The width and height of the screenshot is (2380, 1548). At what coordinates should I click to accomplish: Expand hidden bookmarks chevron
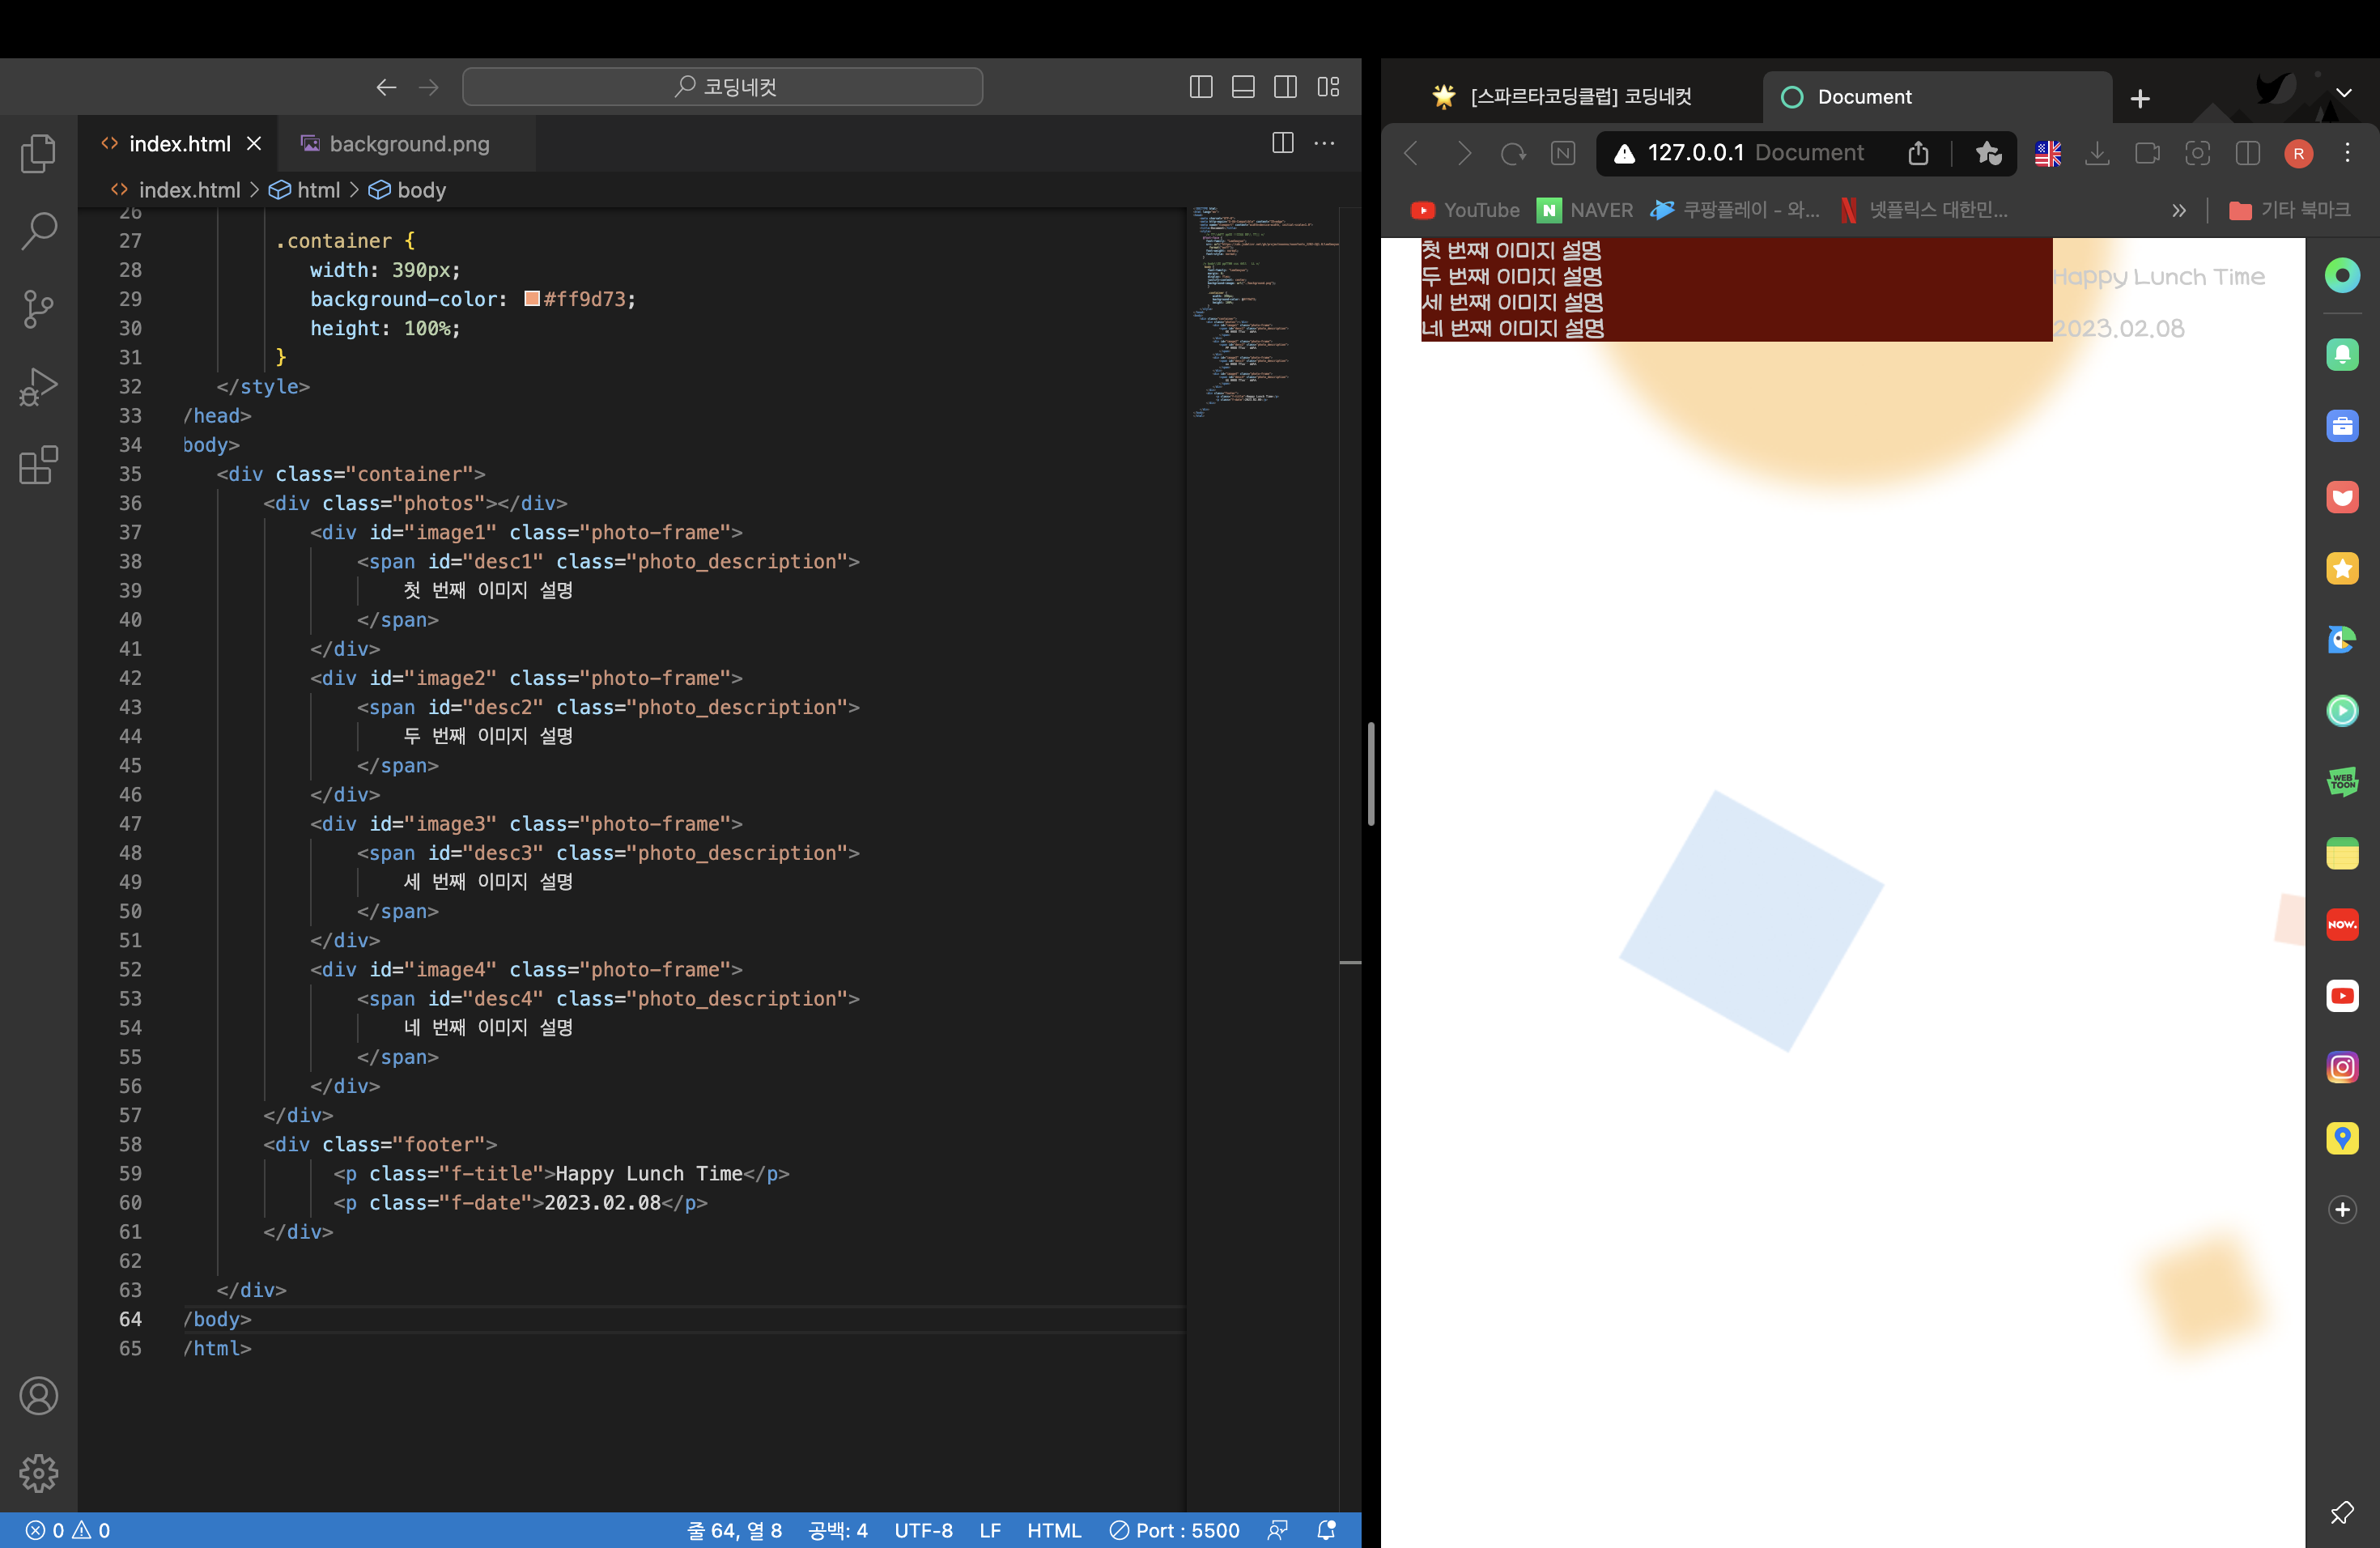[x=2179, y=210]
